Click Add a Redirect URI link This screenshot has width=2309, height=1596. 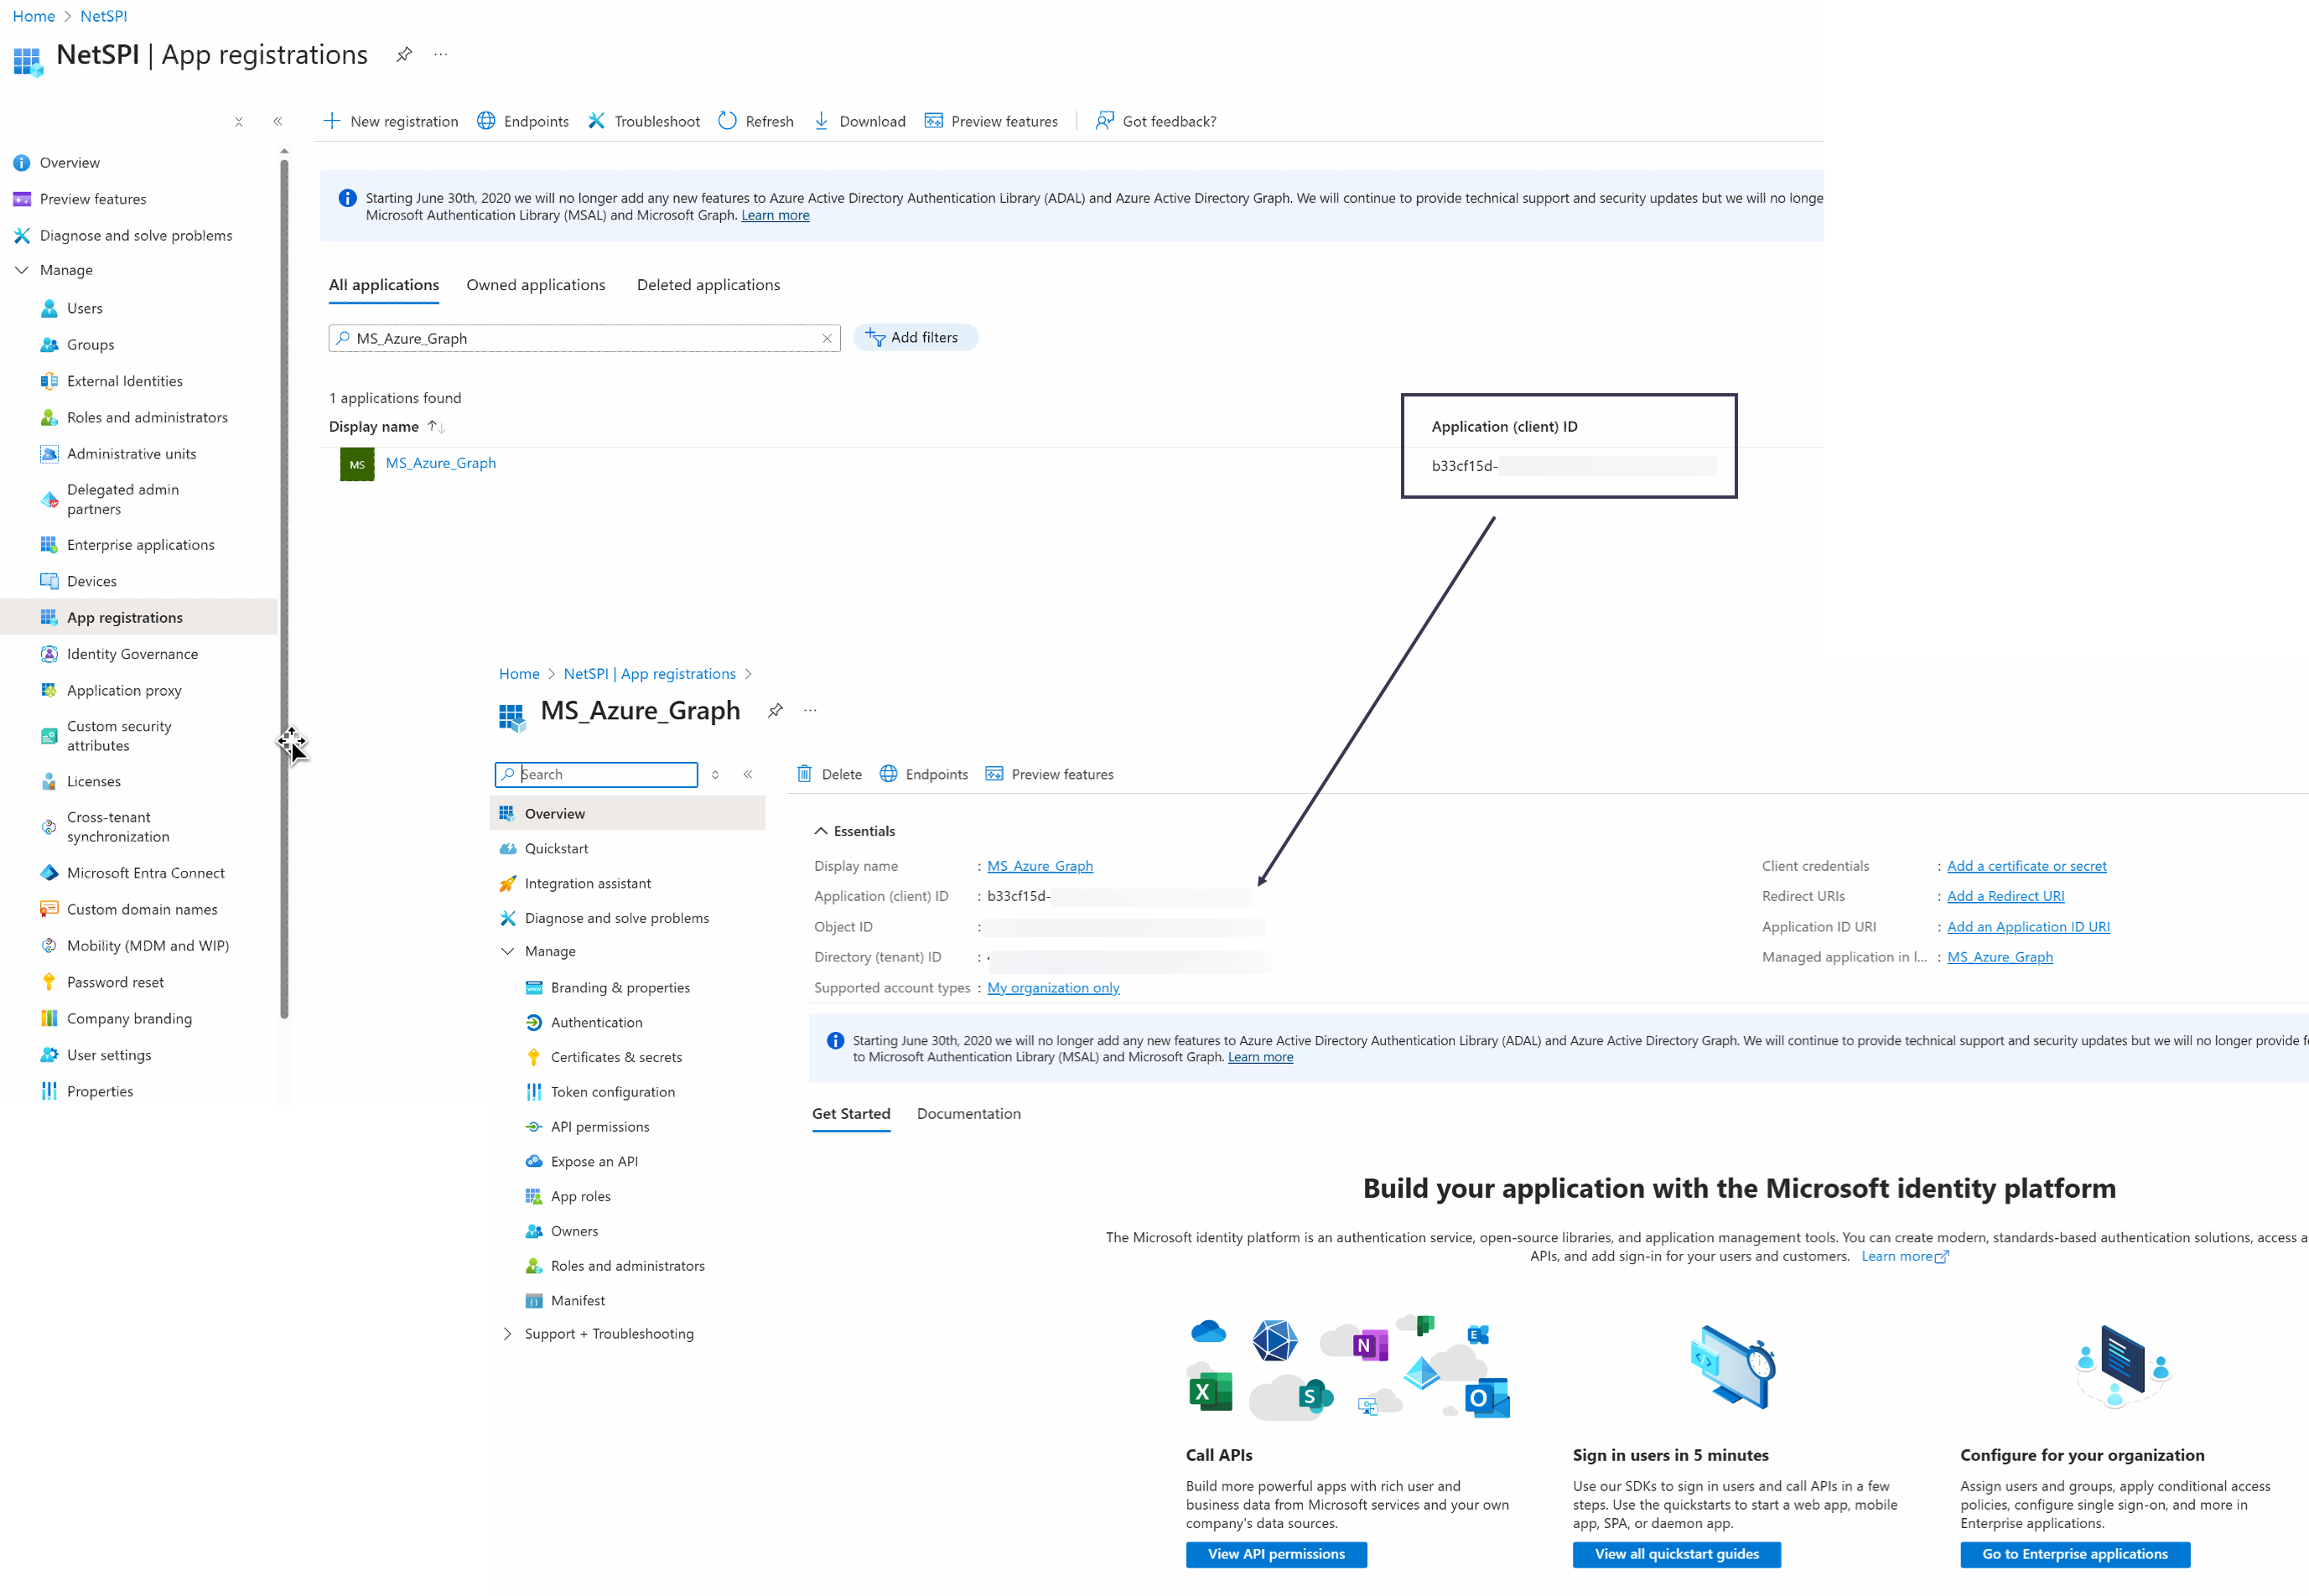click(2005, 896)
